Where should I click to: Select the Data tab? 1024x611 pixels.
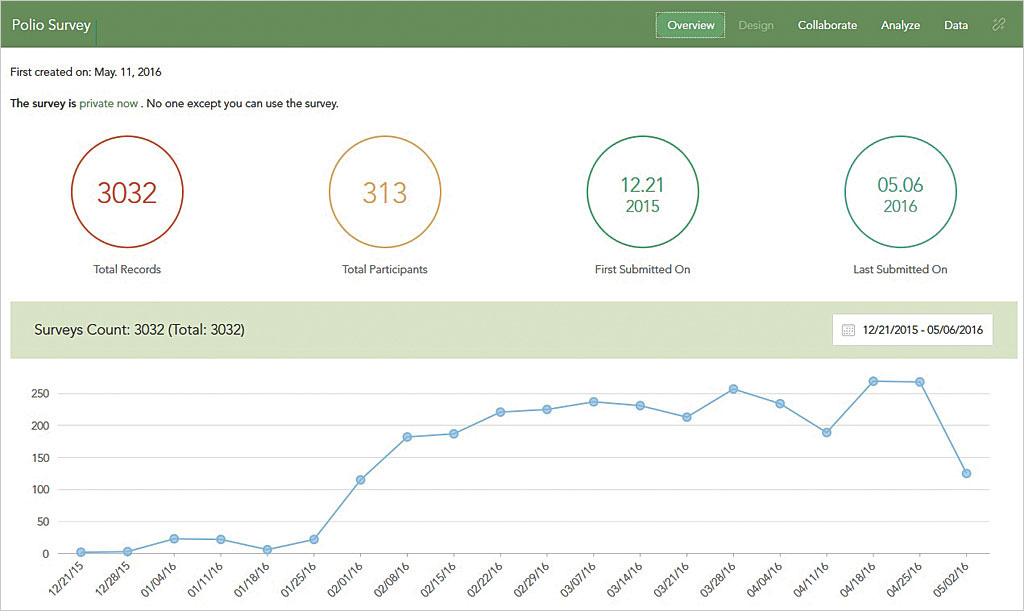coord(956,25)
